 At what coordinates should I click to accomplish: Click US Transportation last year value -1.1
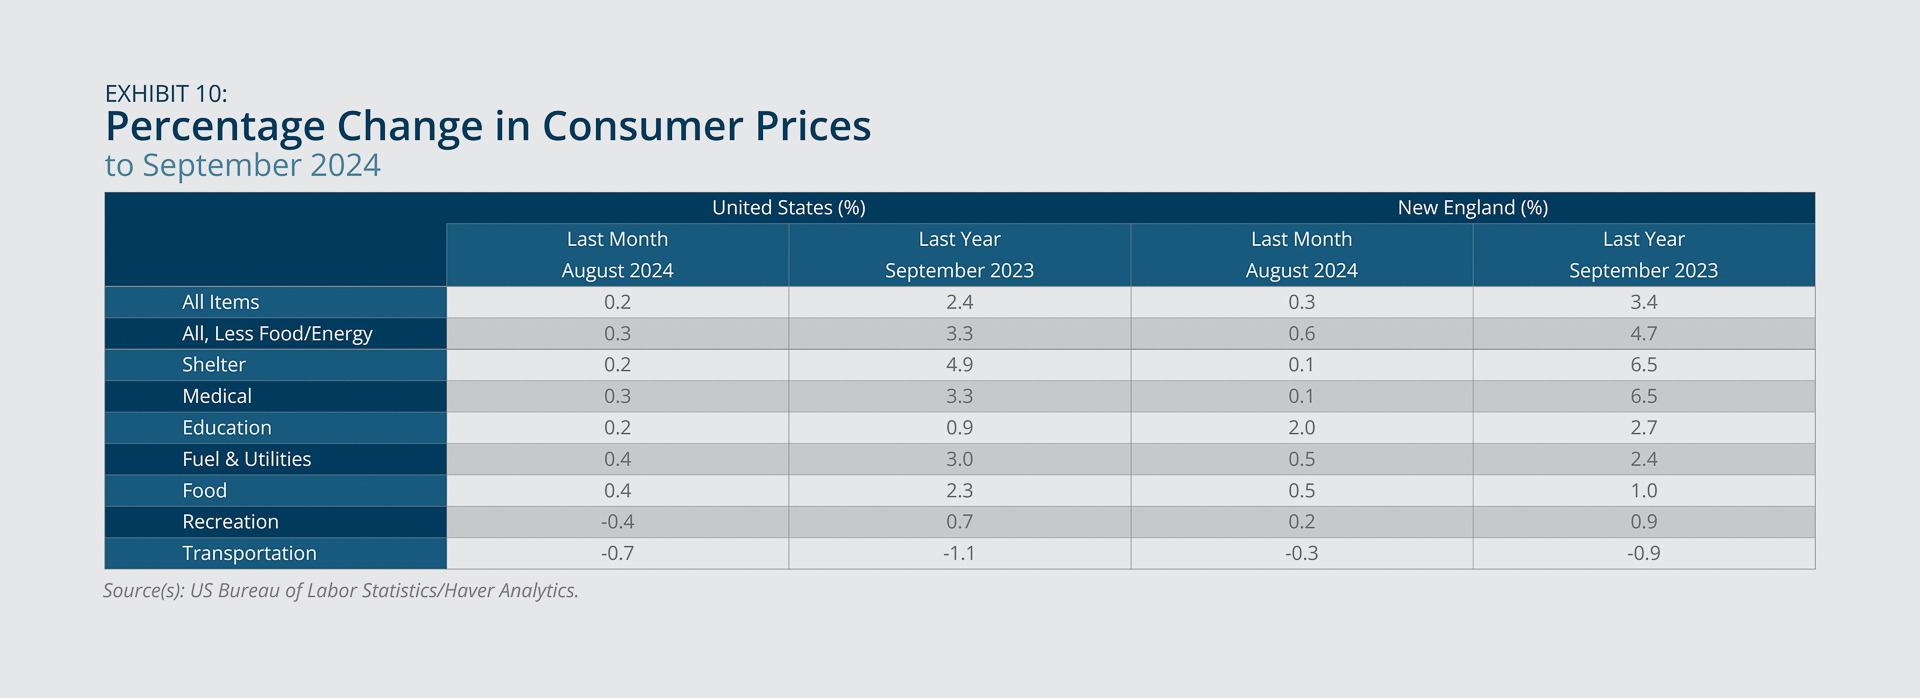(x=960, y=554)
